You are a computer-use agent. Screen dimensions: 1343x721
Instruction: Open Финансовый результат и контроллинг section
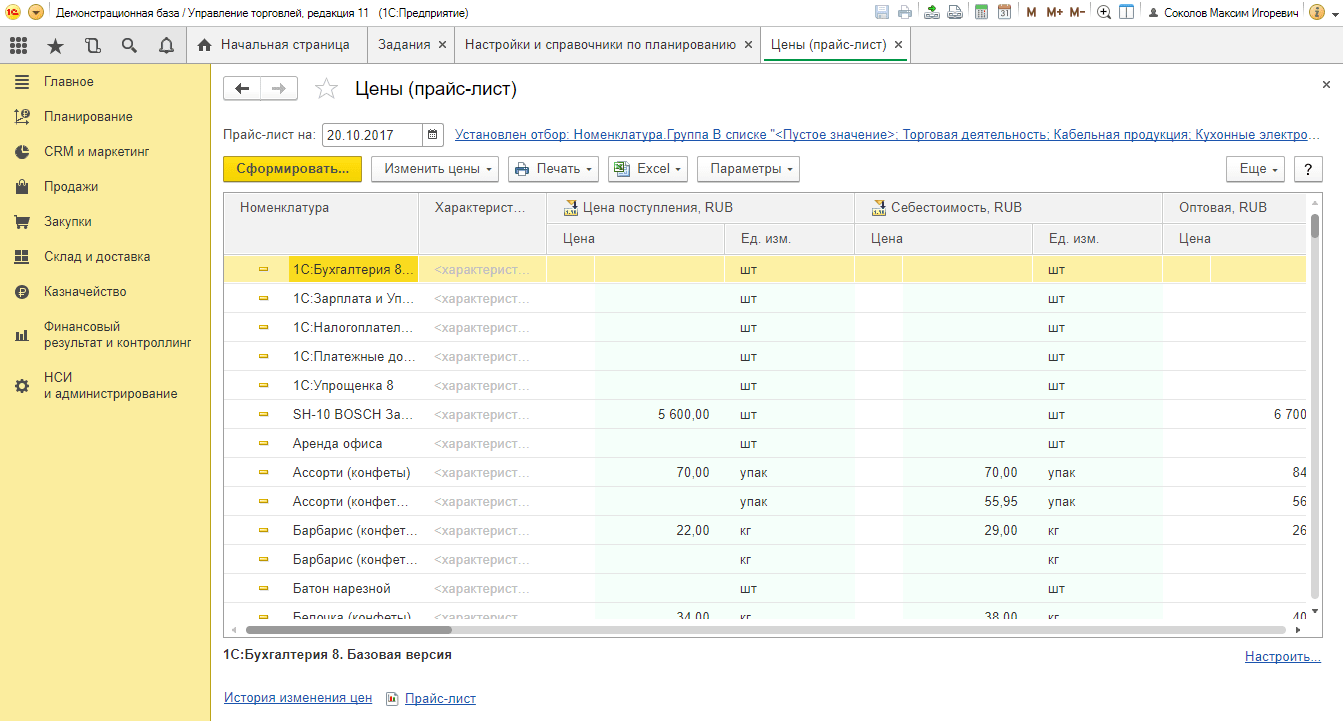click(105, 335)
